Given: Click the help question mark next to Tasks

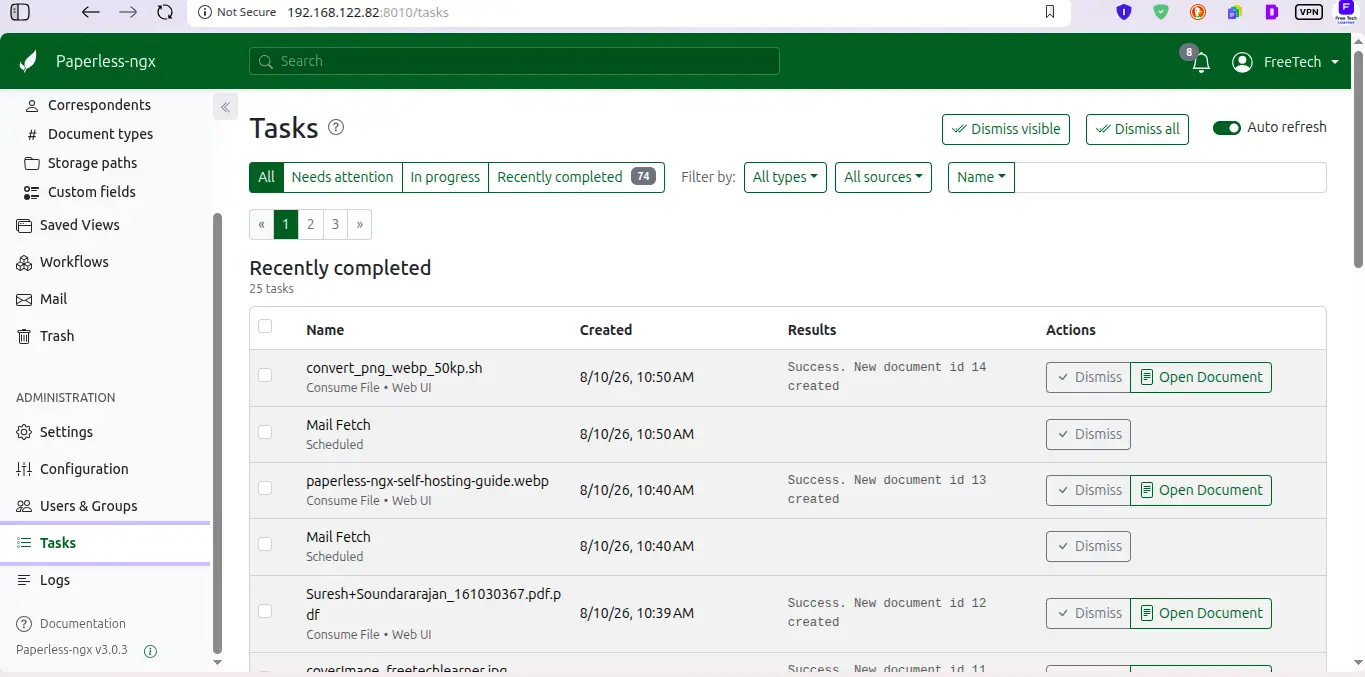Looking at the screenshot, I should pos(336,127).
